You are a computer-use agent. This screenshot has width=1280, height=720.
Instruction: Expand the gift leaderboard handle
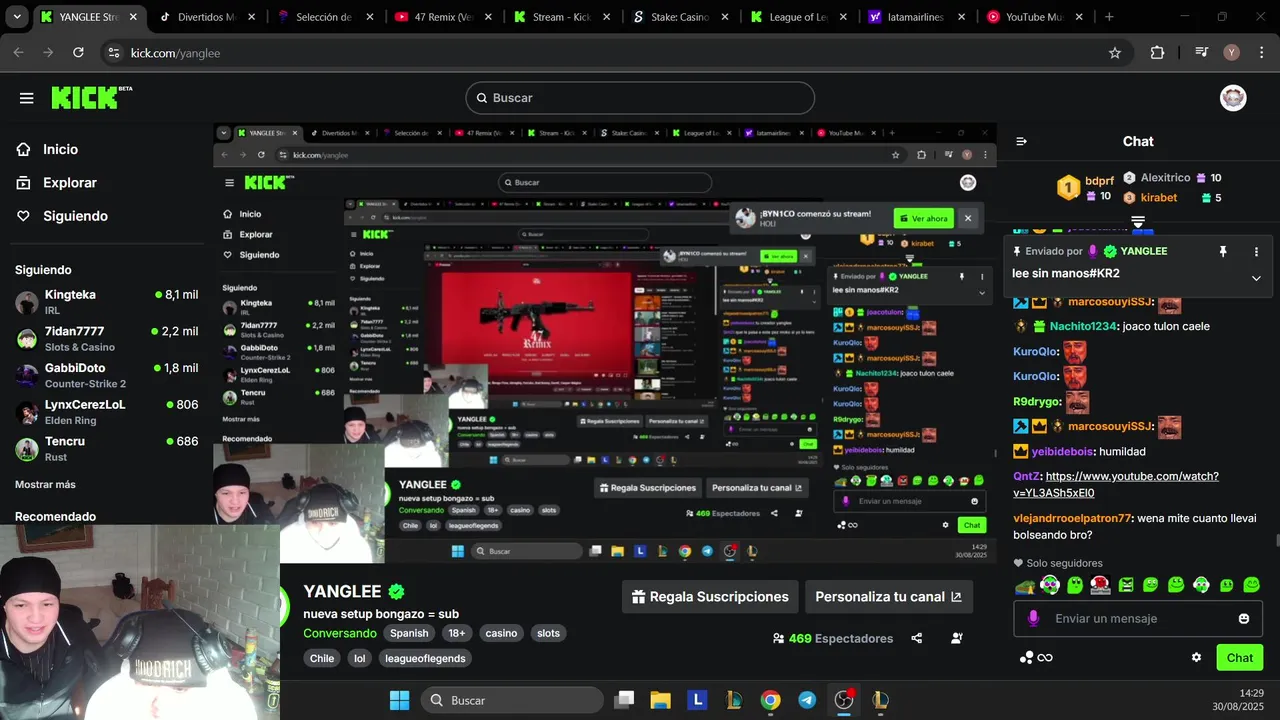coord(1138,221)
